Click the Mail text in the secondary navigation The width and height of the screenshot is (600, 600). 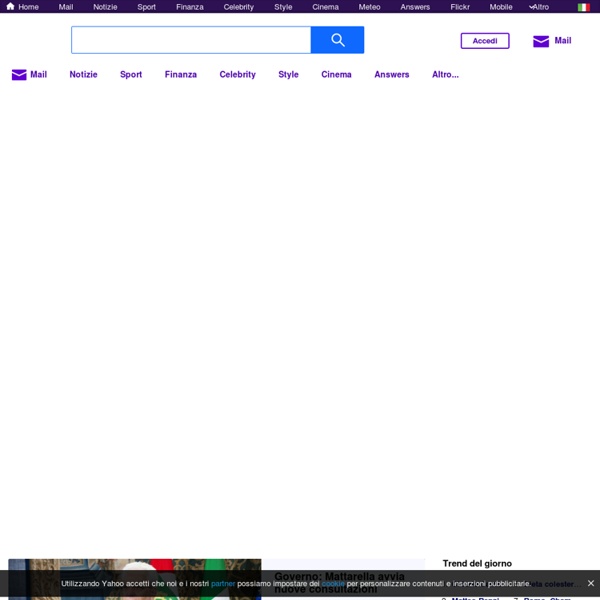coord(39,75)
